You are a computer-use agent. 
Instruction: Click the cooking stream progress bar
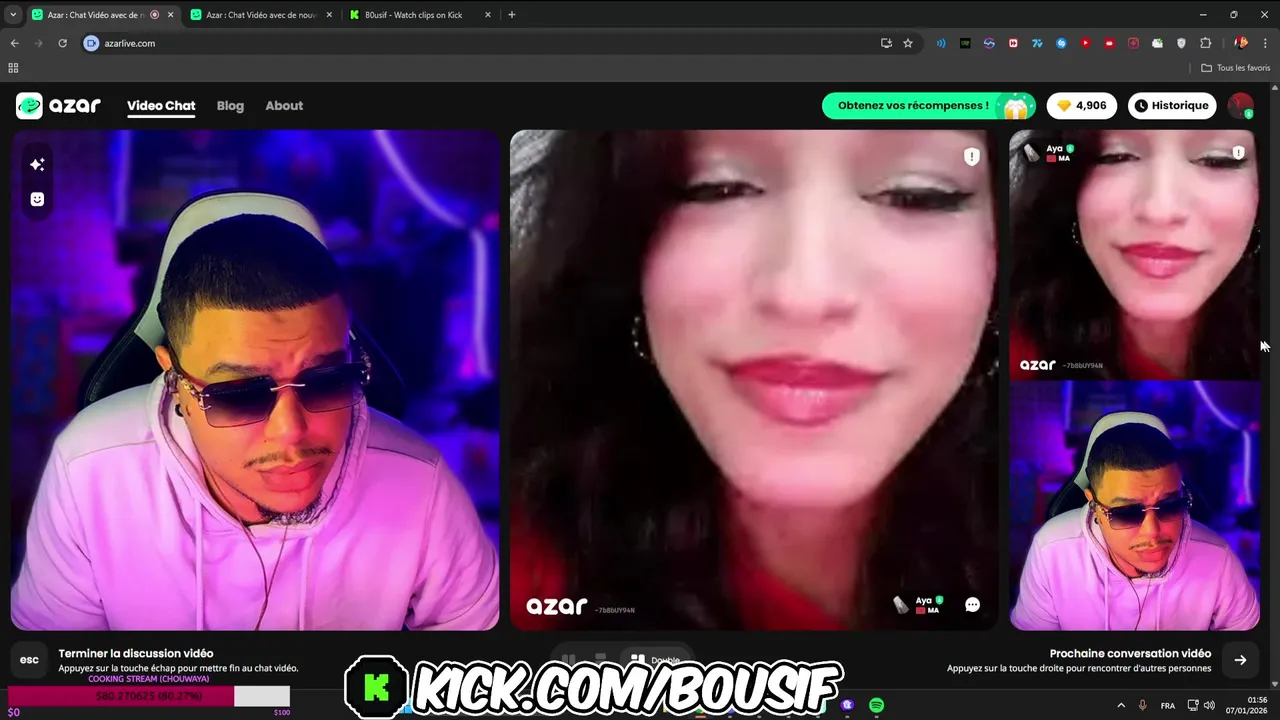pyautogui.click(x=148, y=696)
